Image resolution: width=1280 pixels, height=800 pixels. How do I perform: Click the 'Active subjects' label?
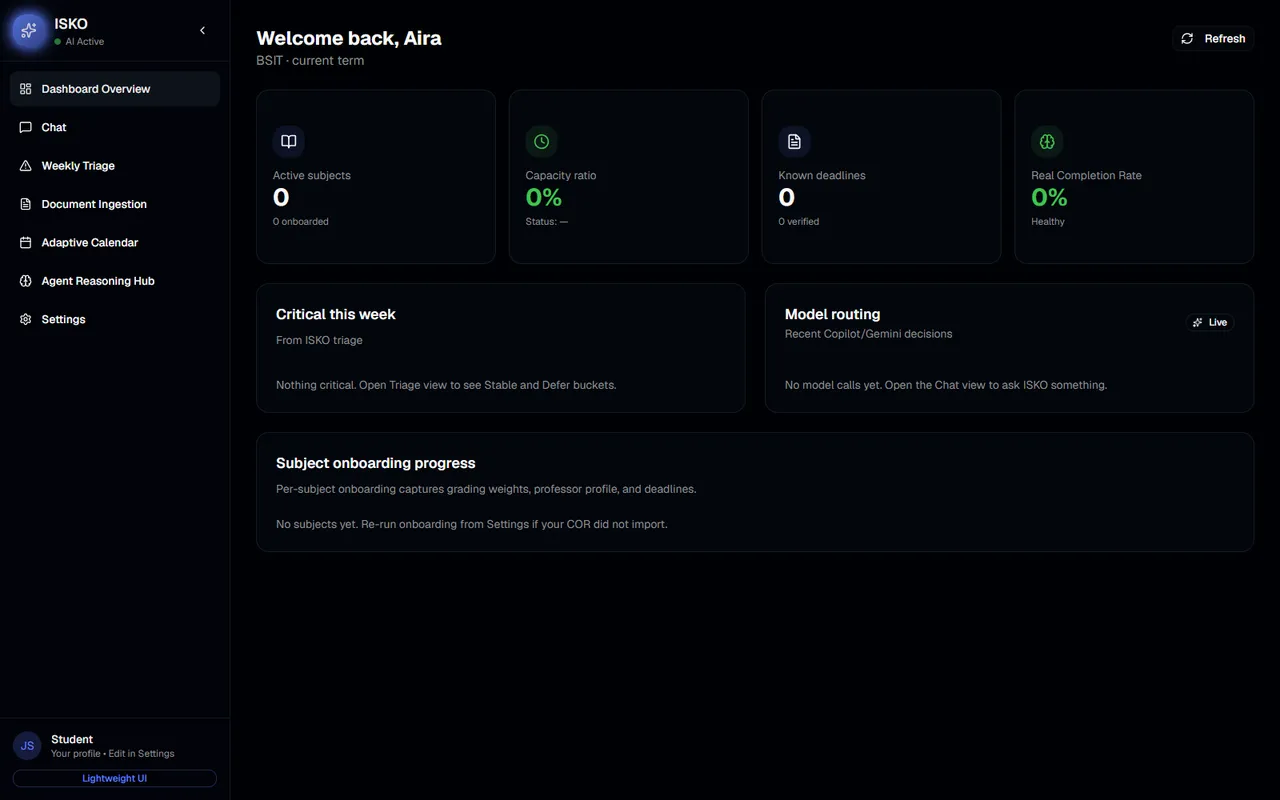point(312,175)
